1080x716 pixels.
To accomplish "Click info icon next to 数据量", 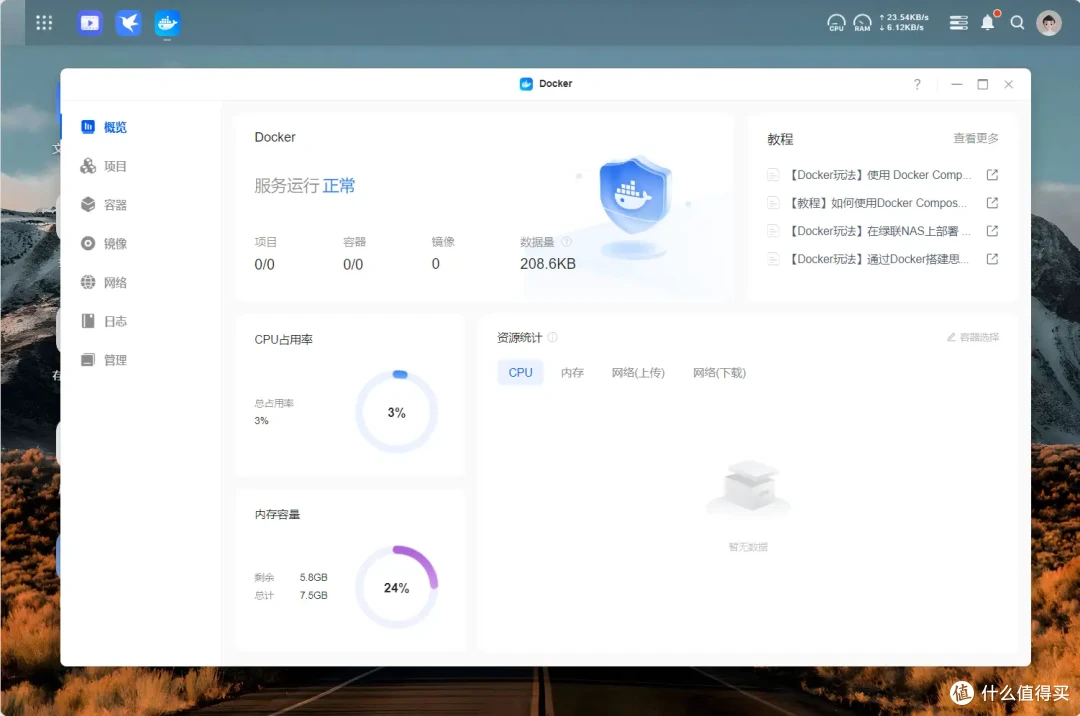I will 566,242.
